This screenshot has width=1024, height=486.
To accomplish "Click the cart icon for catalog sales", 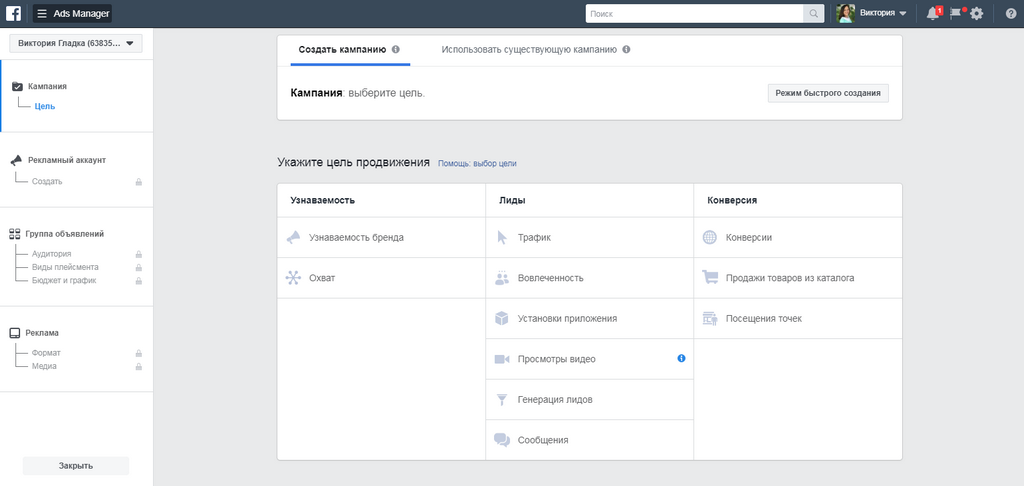I will [x=710, y=278].
